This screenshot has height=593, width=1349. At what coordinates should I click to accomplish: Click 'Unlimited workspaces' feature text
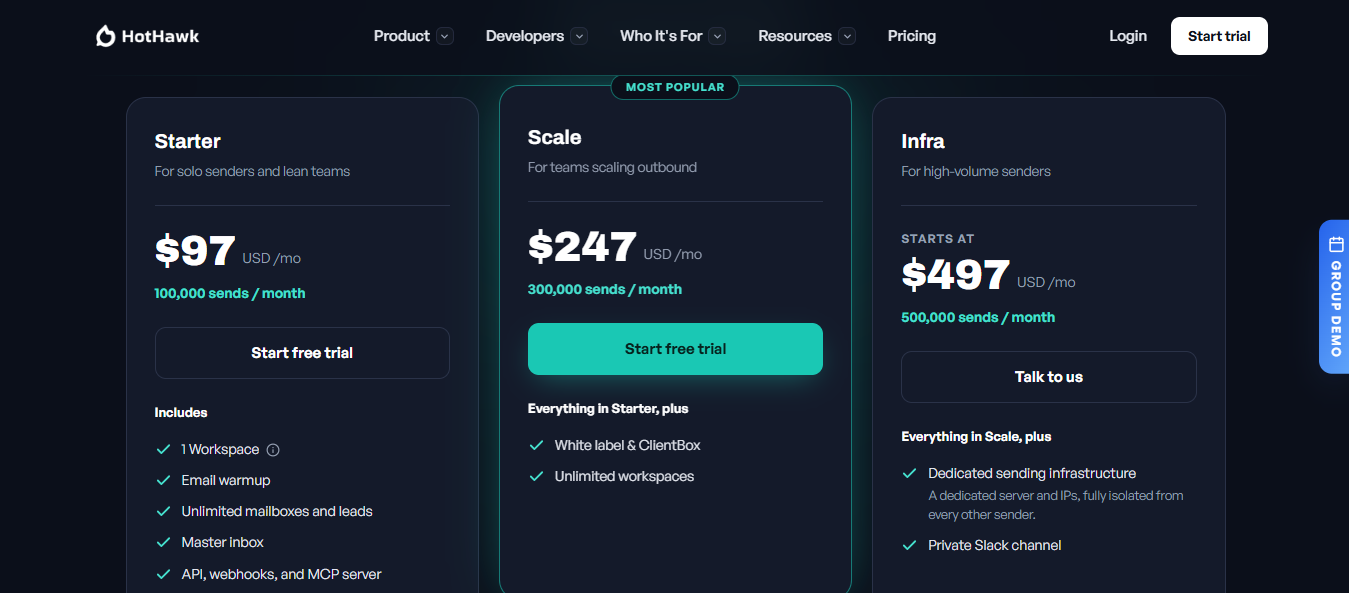(x=624, y=476)
